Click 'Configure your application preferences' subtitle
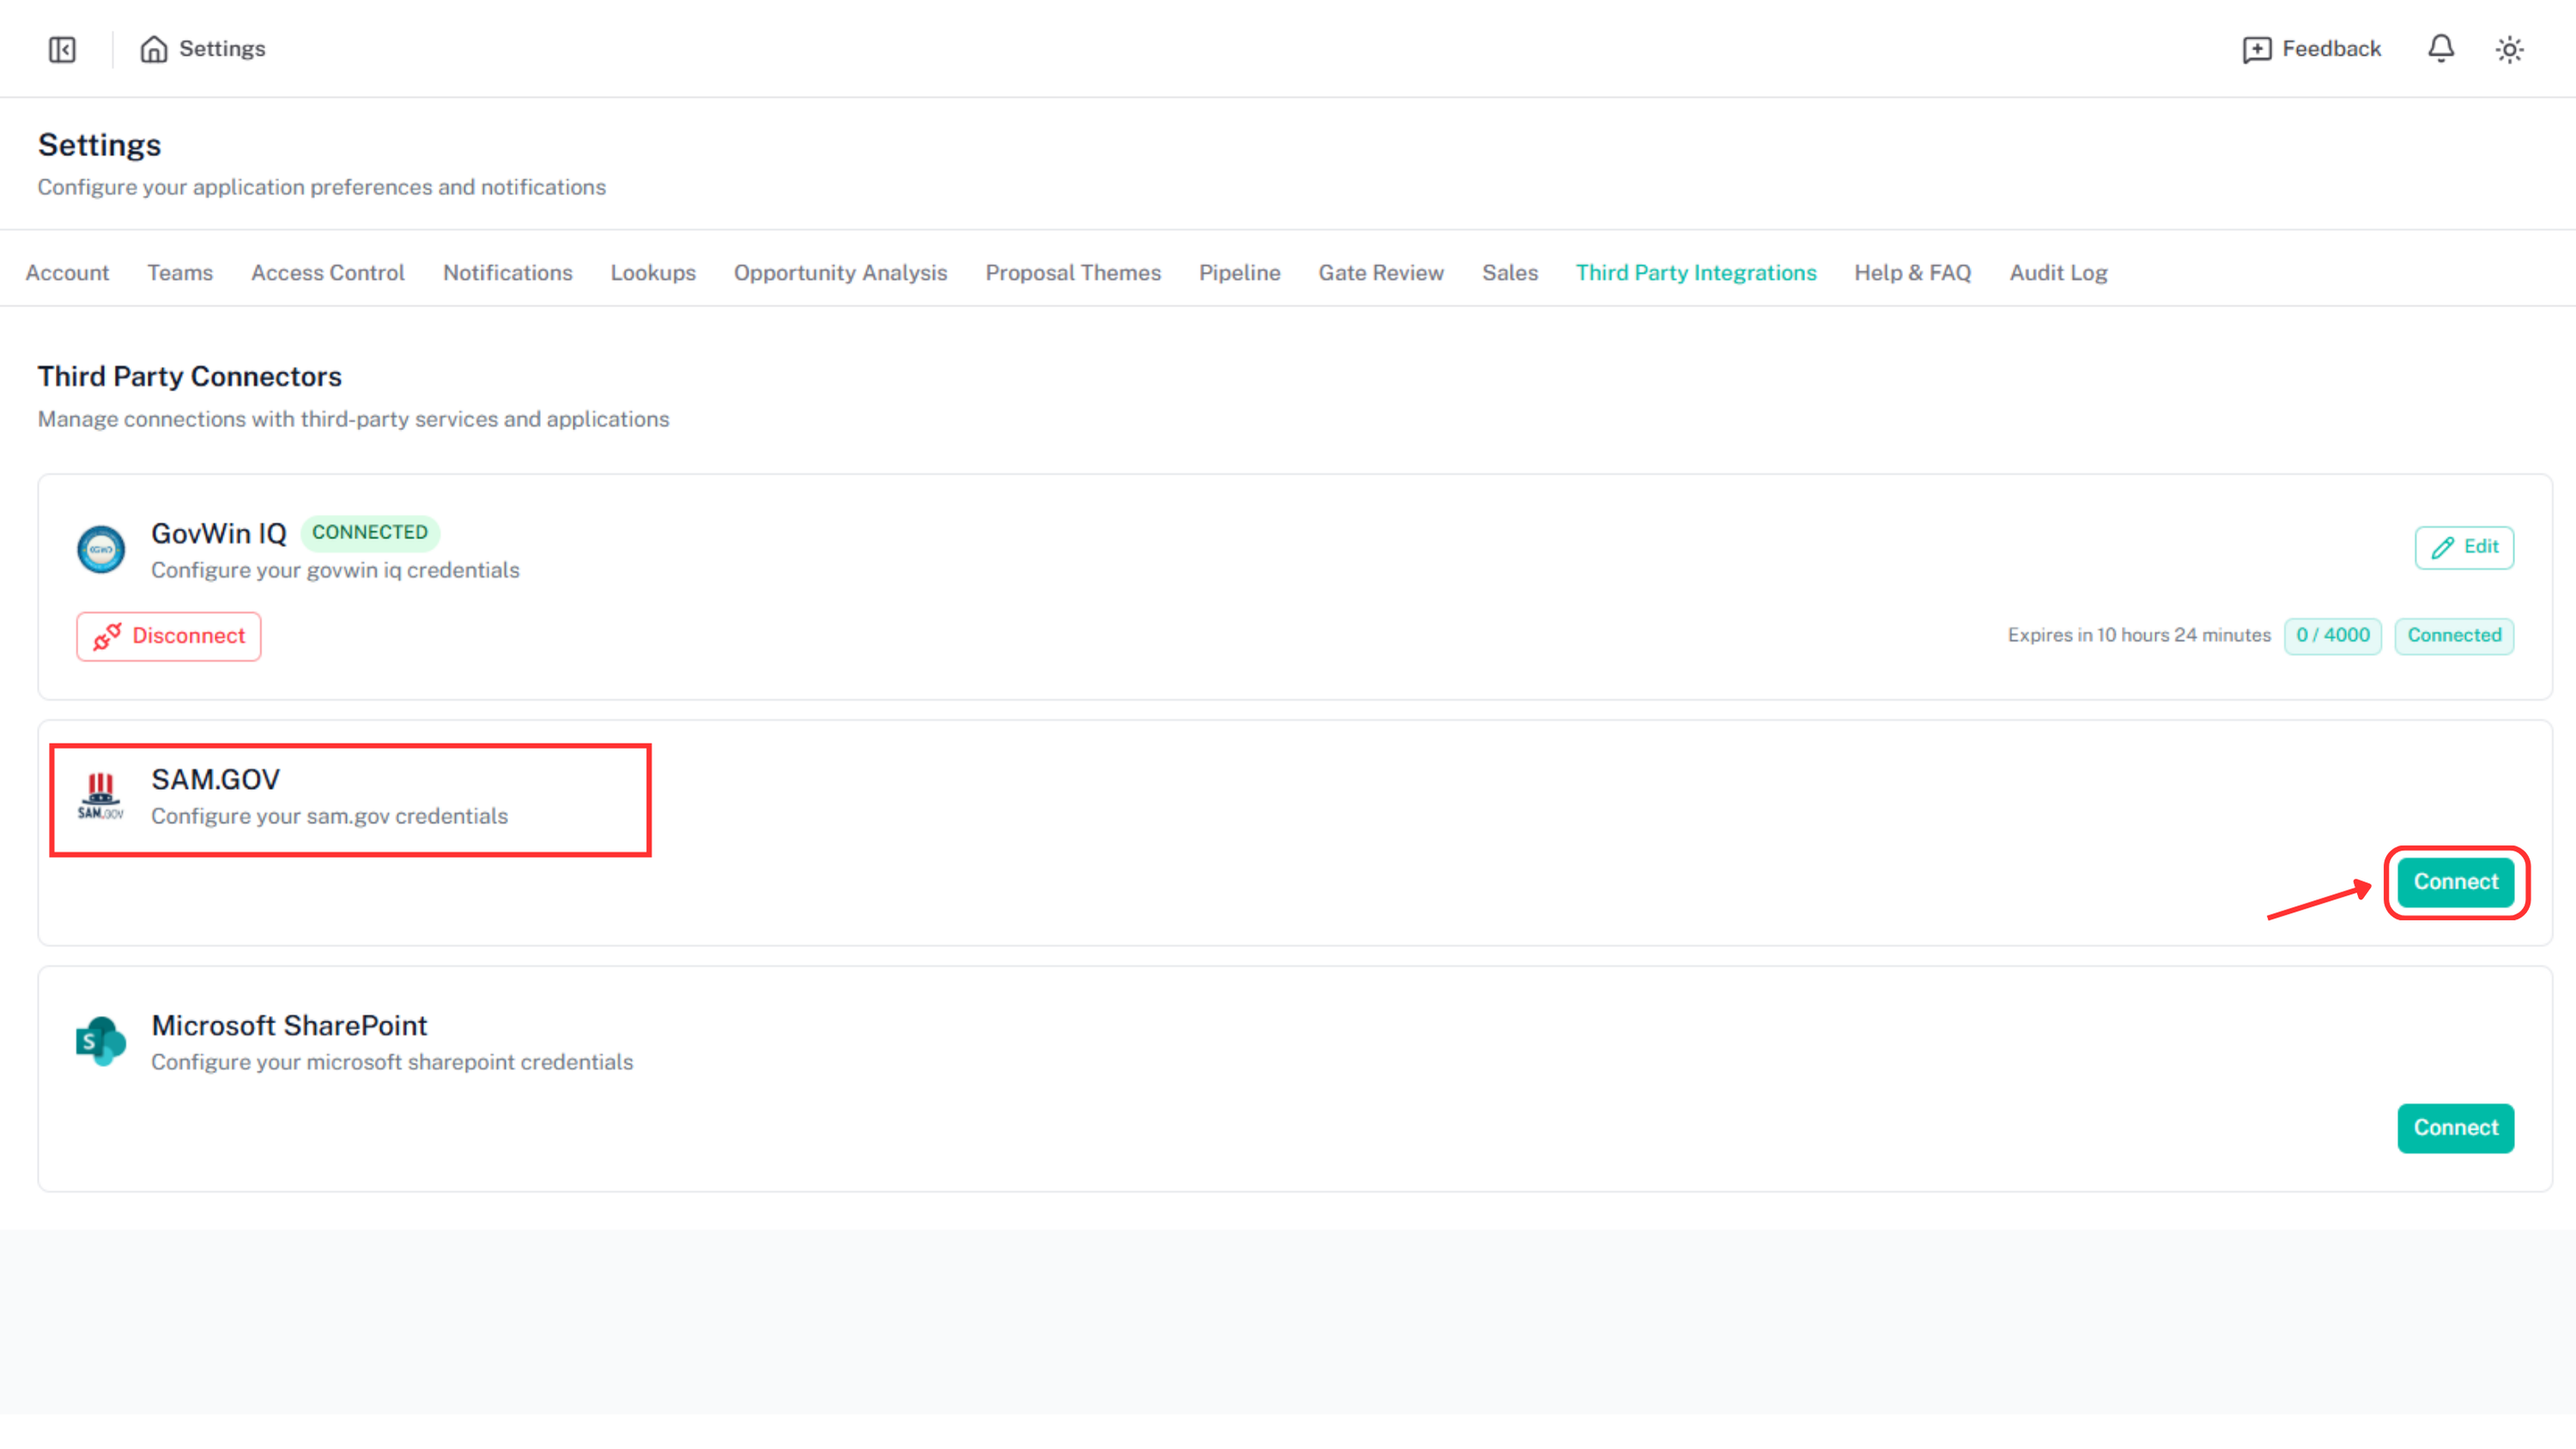Image resolution: width=2576 pixels, height=1449 pixels. pyautogui.click(x=321, y=187)
